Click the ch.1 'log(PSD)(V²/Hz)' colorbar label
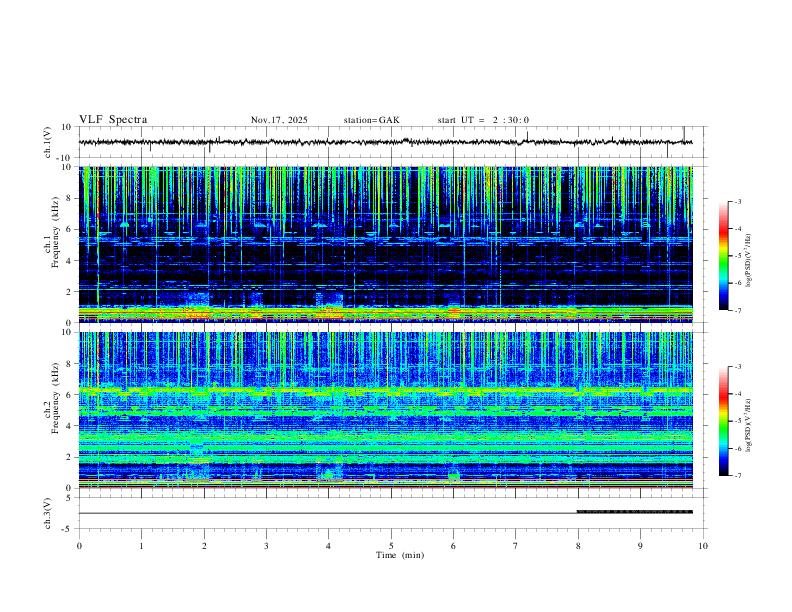Image resolution: width=792 pixels, height=612 pixels. [x=749, y=260]
